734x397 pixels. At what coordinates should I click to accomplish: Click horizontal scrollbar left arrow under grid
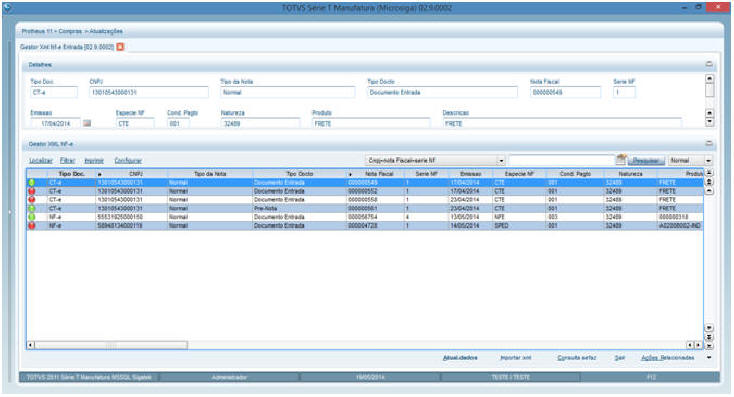[x=30, y=345]
